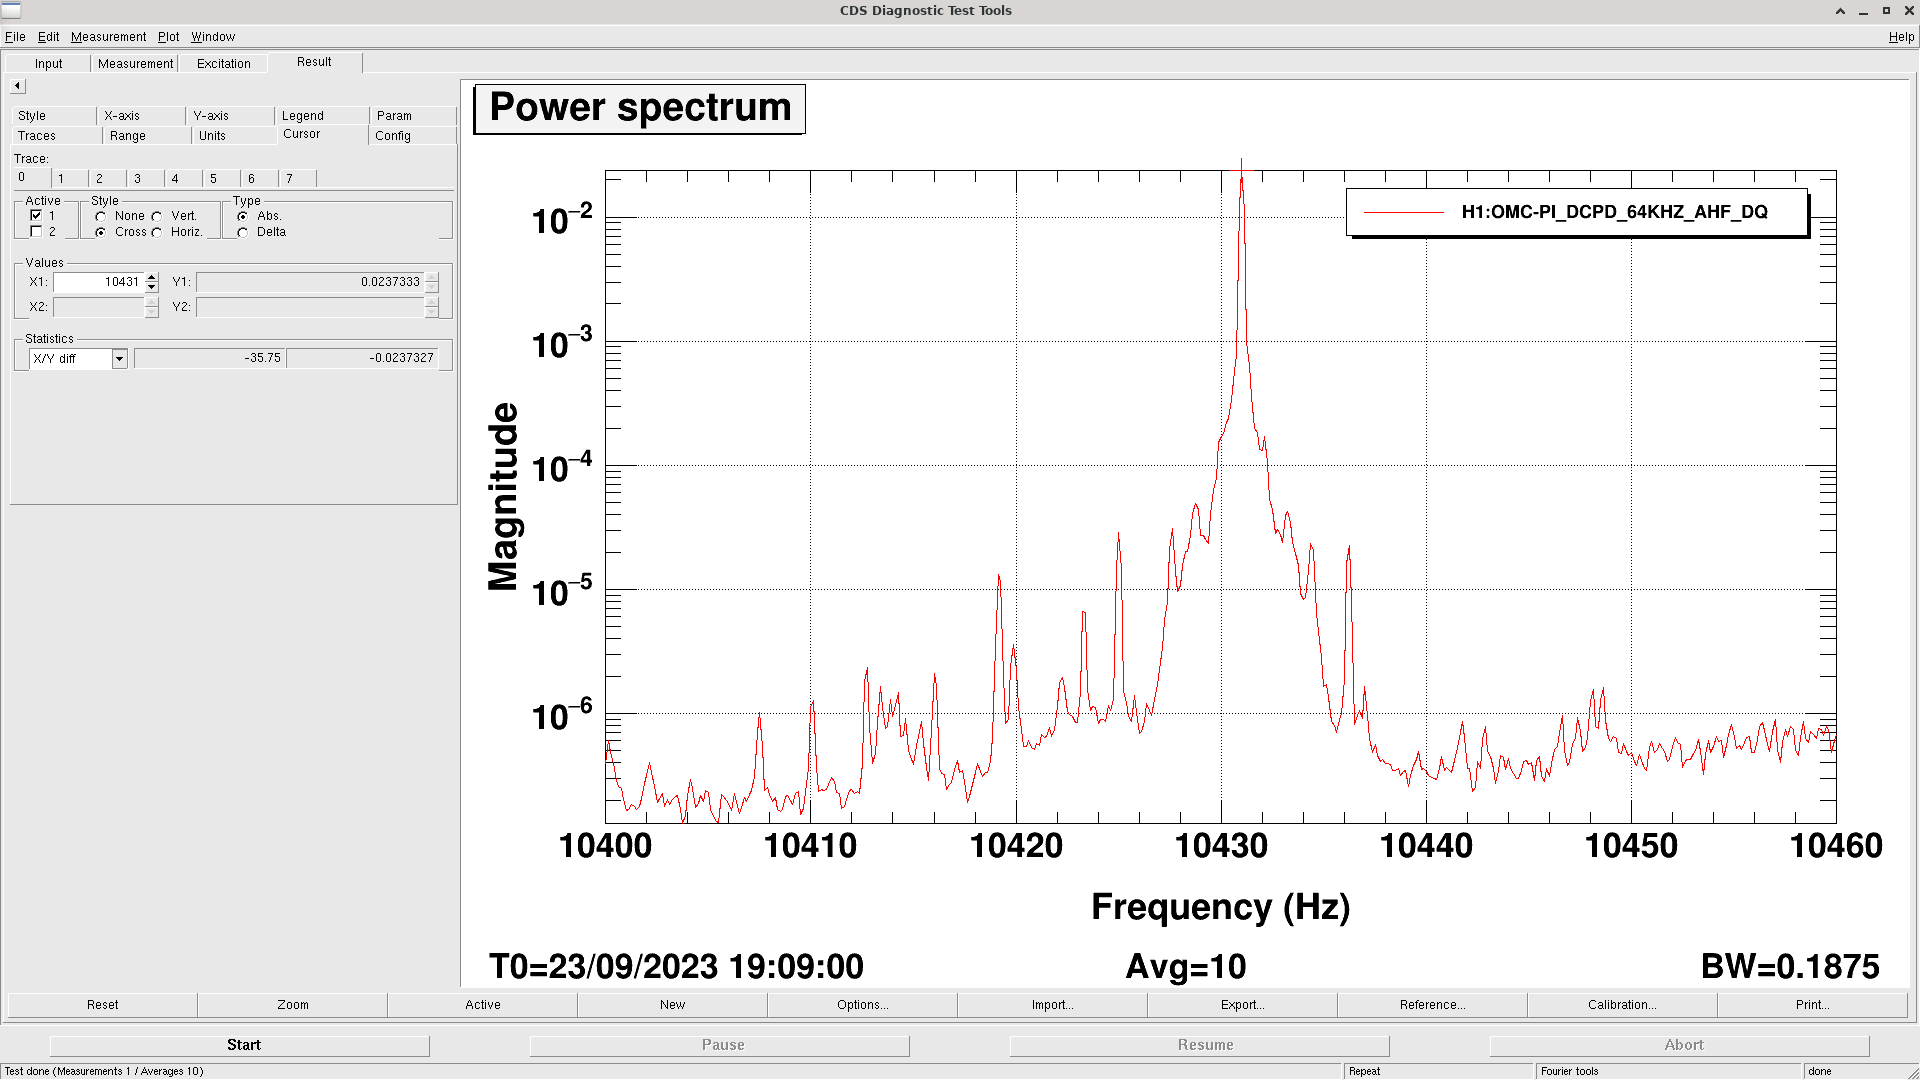
Task: Switch to the Input tab
Action: [x=48, y=64]
